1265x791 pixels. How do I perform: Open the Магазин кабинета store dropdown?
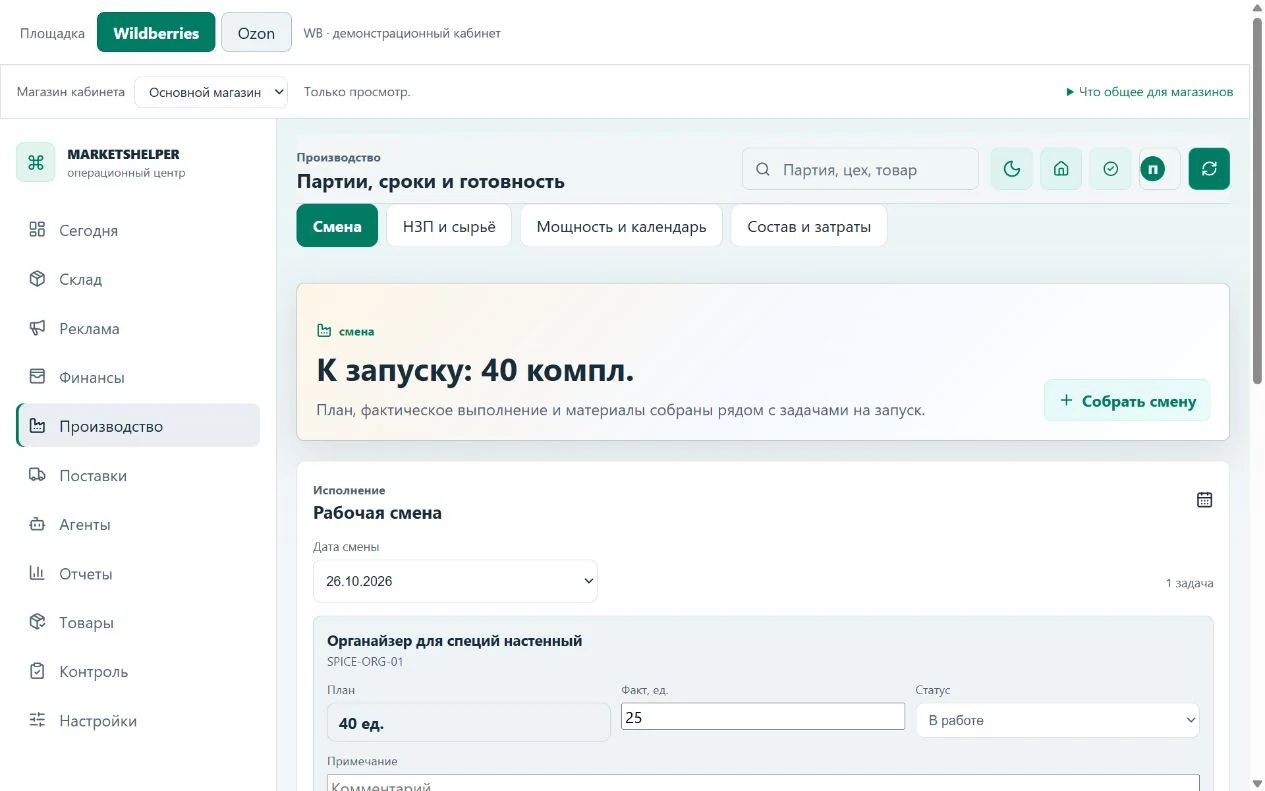211,92
